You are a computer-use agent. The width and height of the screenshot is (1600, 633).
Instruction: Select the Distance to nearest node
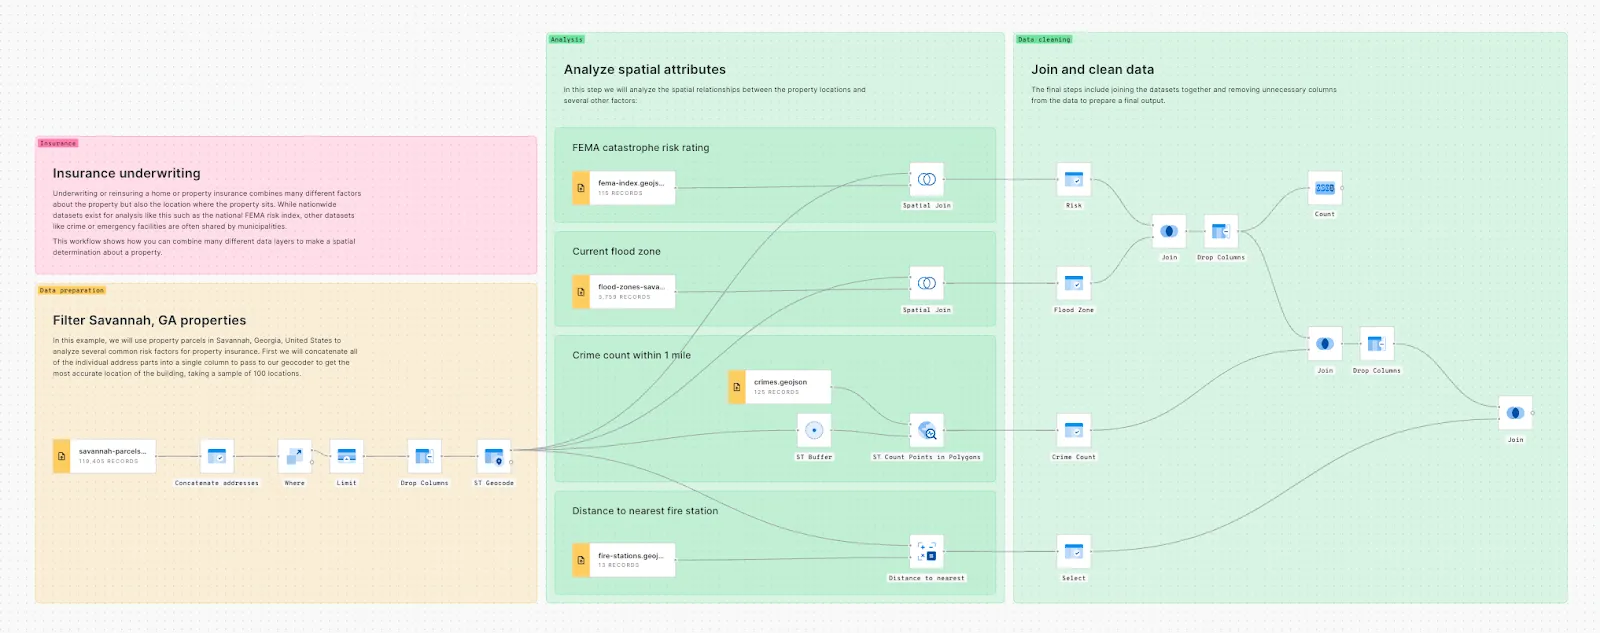click(x=927, y=552)
